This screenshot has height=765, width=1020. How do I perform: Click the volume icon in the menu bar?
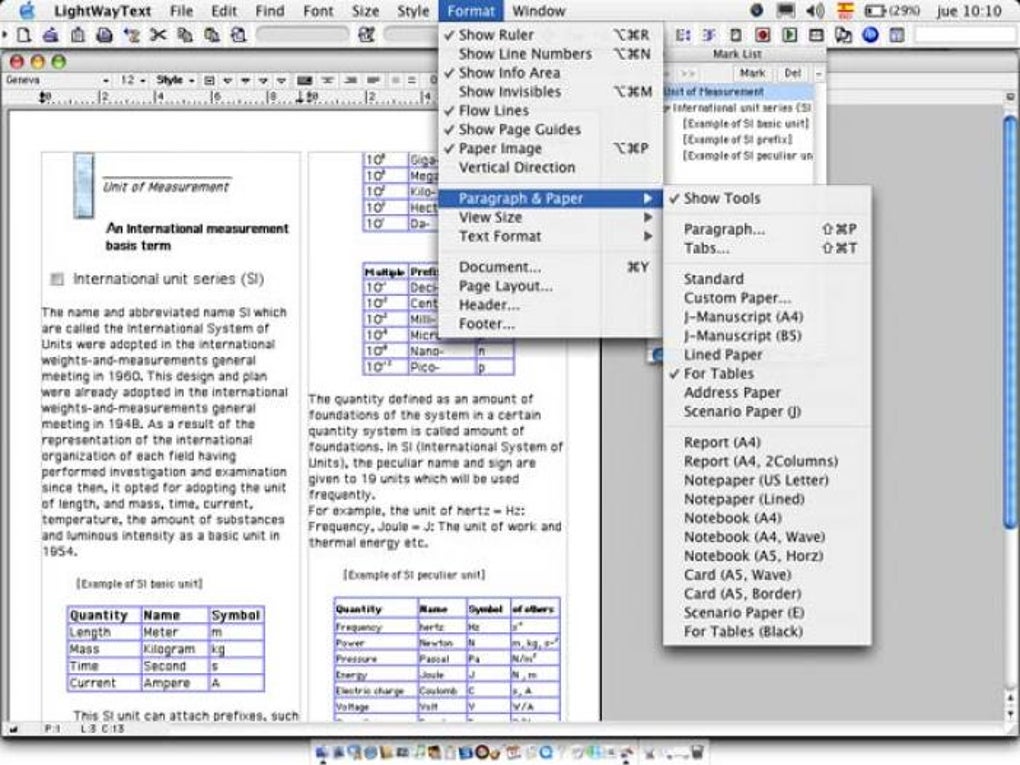pyautogui.click(x=815, y=10)
